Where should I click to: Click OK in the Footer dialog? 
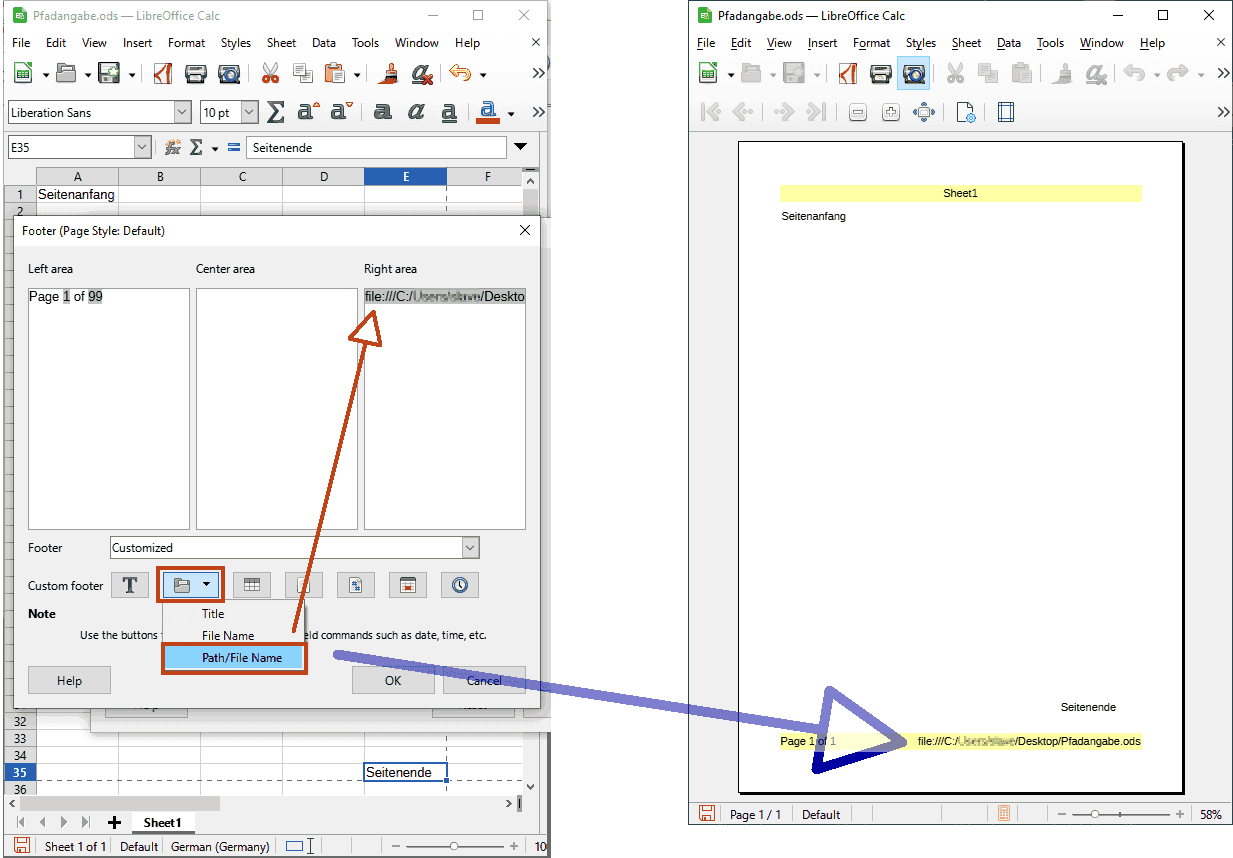[x=393, y=680]
